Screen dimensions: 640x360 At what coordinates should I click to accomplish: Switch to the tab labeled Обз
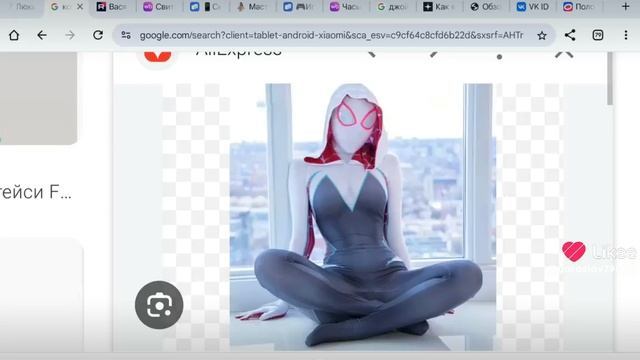[x=485, y=7]
